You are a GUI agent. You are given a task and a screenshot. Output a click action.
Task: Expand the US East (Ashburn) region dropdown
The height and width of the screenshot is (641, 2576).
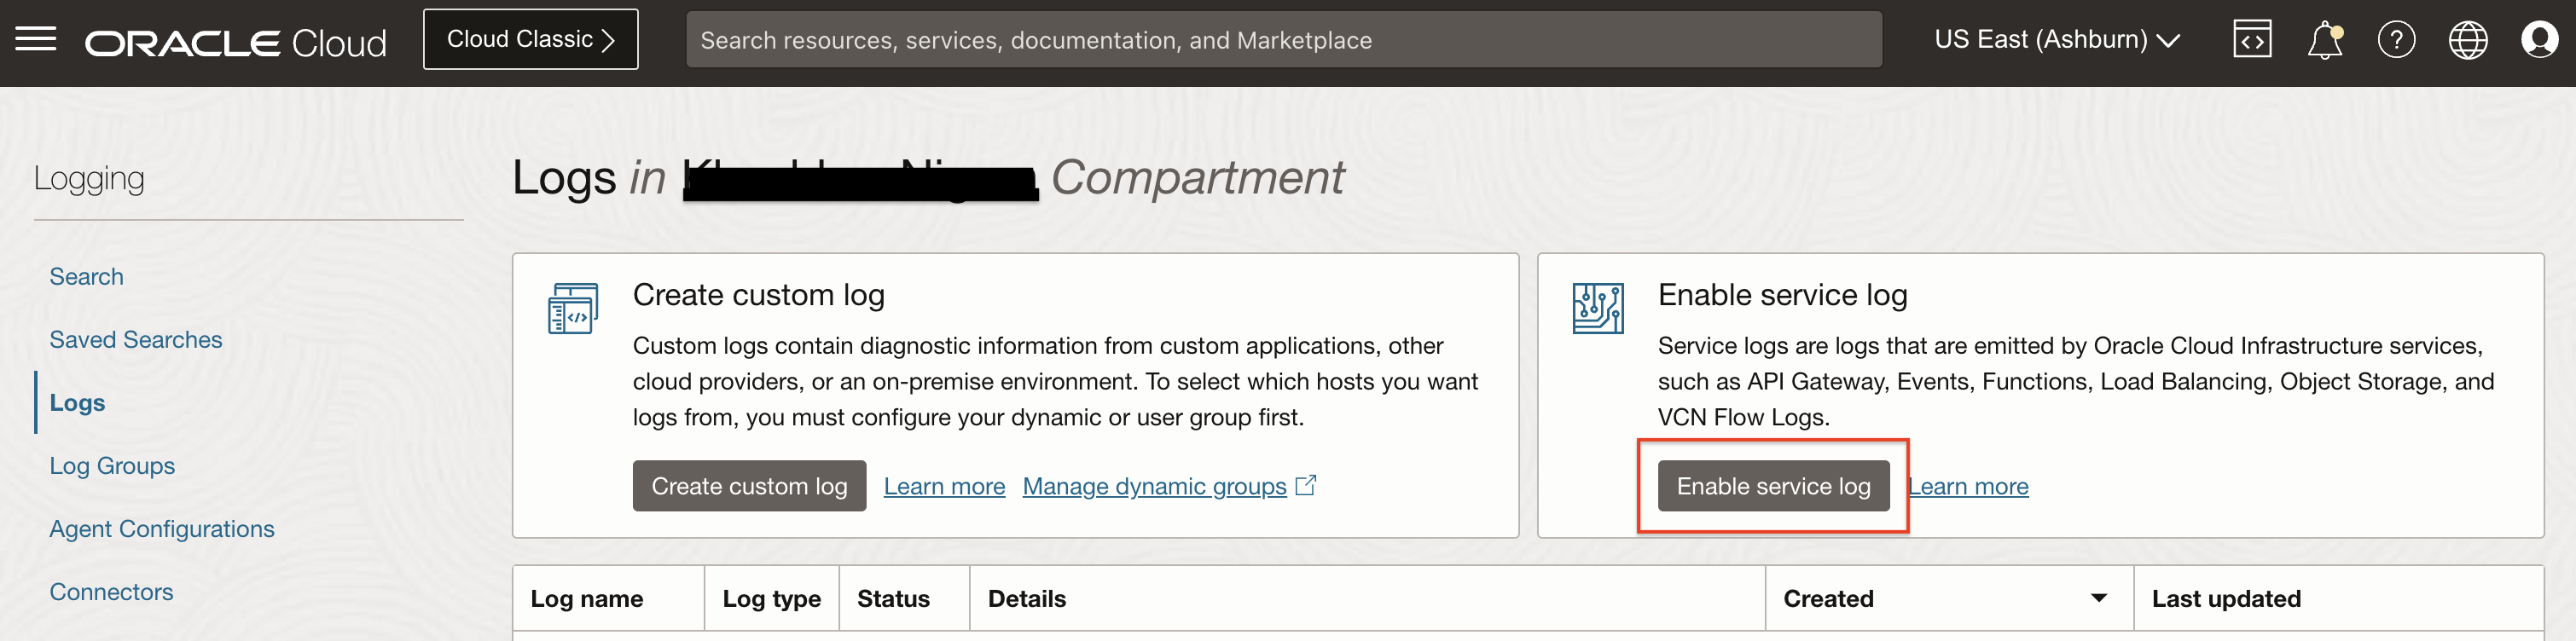2057,40
